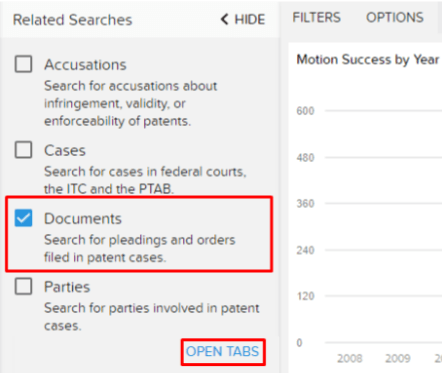
Task: Select the Accusations heading label
Action: click(x=85, y=65)
